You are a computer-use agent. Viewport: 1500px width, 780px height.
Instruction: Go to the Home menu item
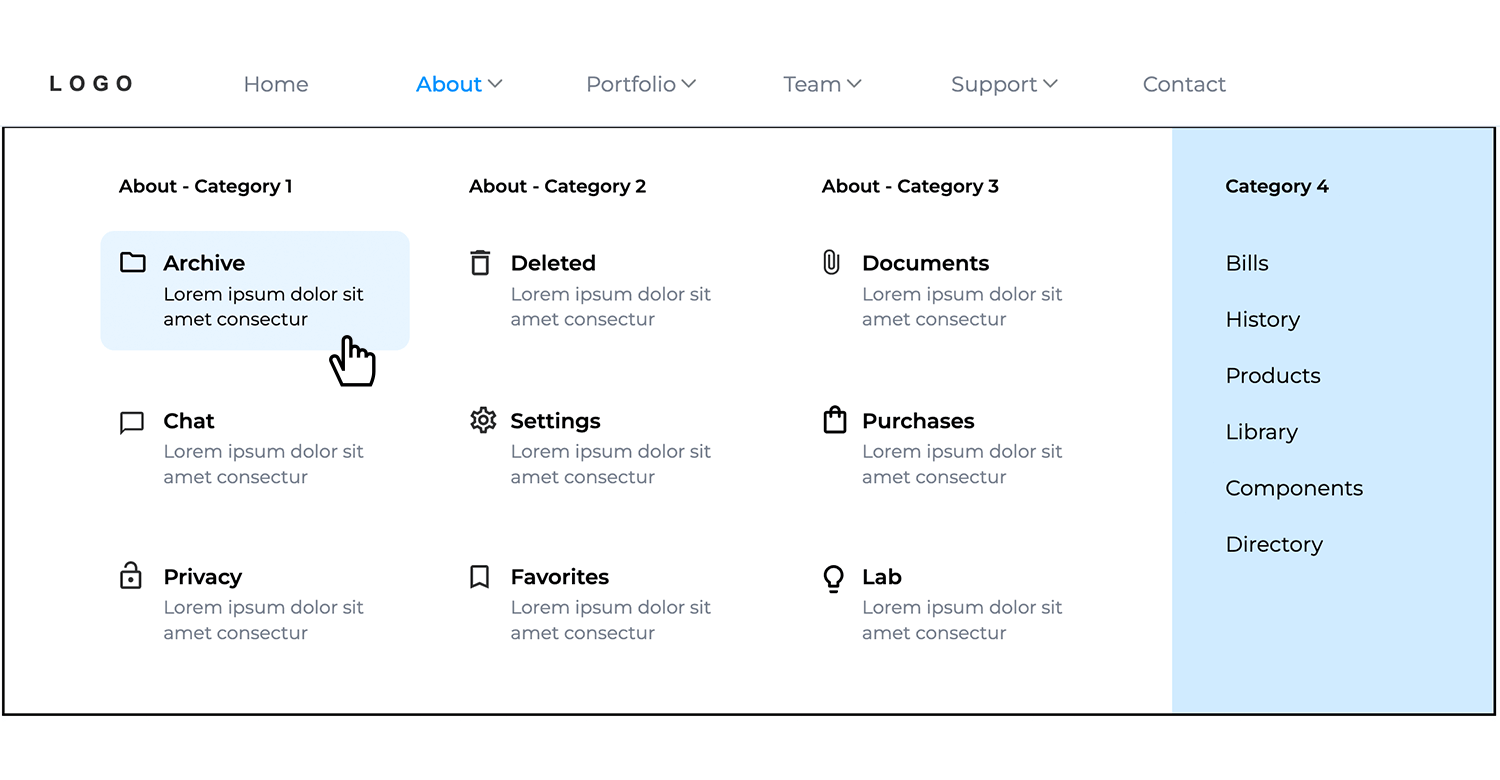pos(276,85)
